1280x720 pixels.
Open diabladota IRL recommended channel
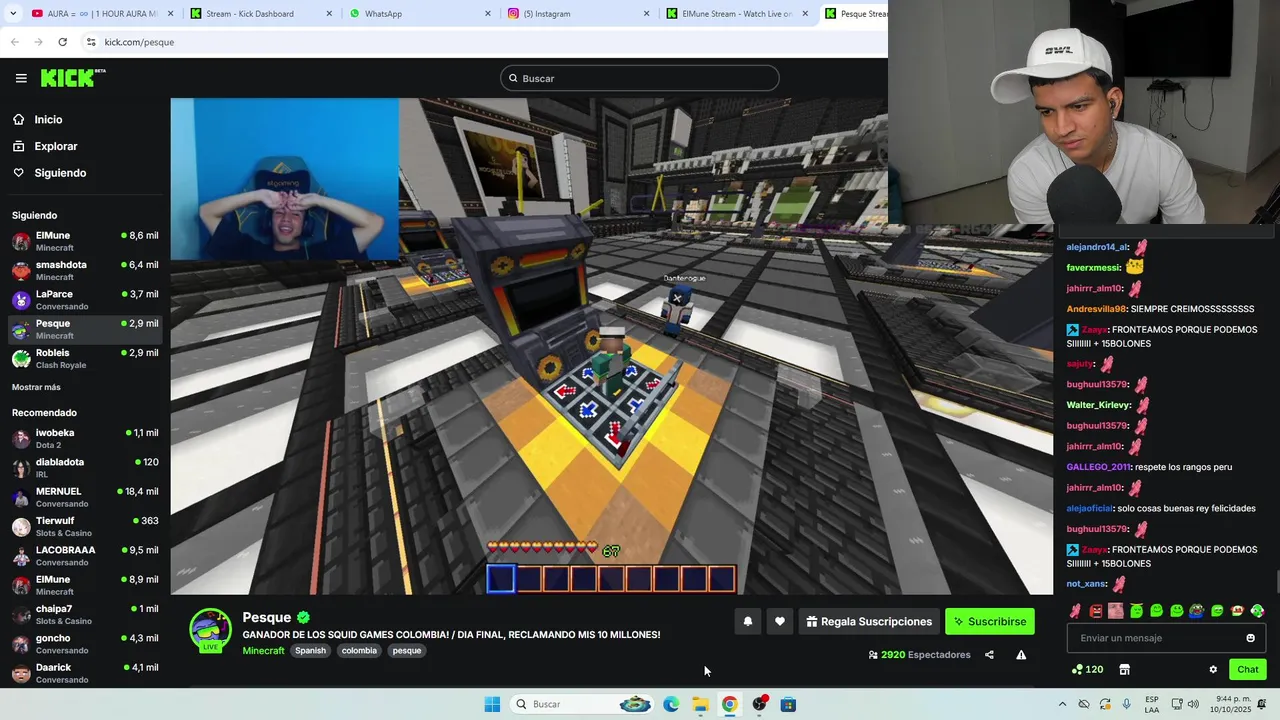click(85, 468)
